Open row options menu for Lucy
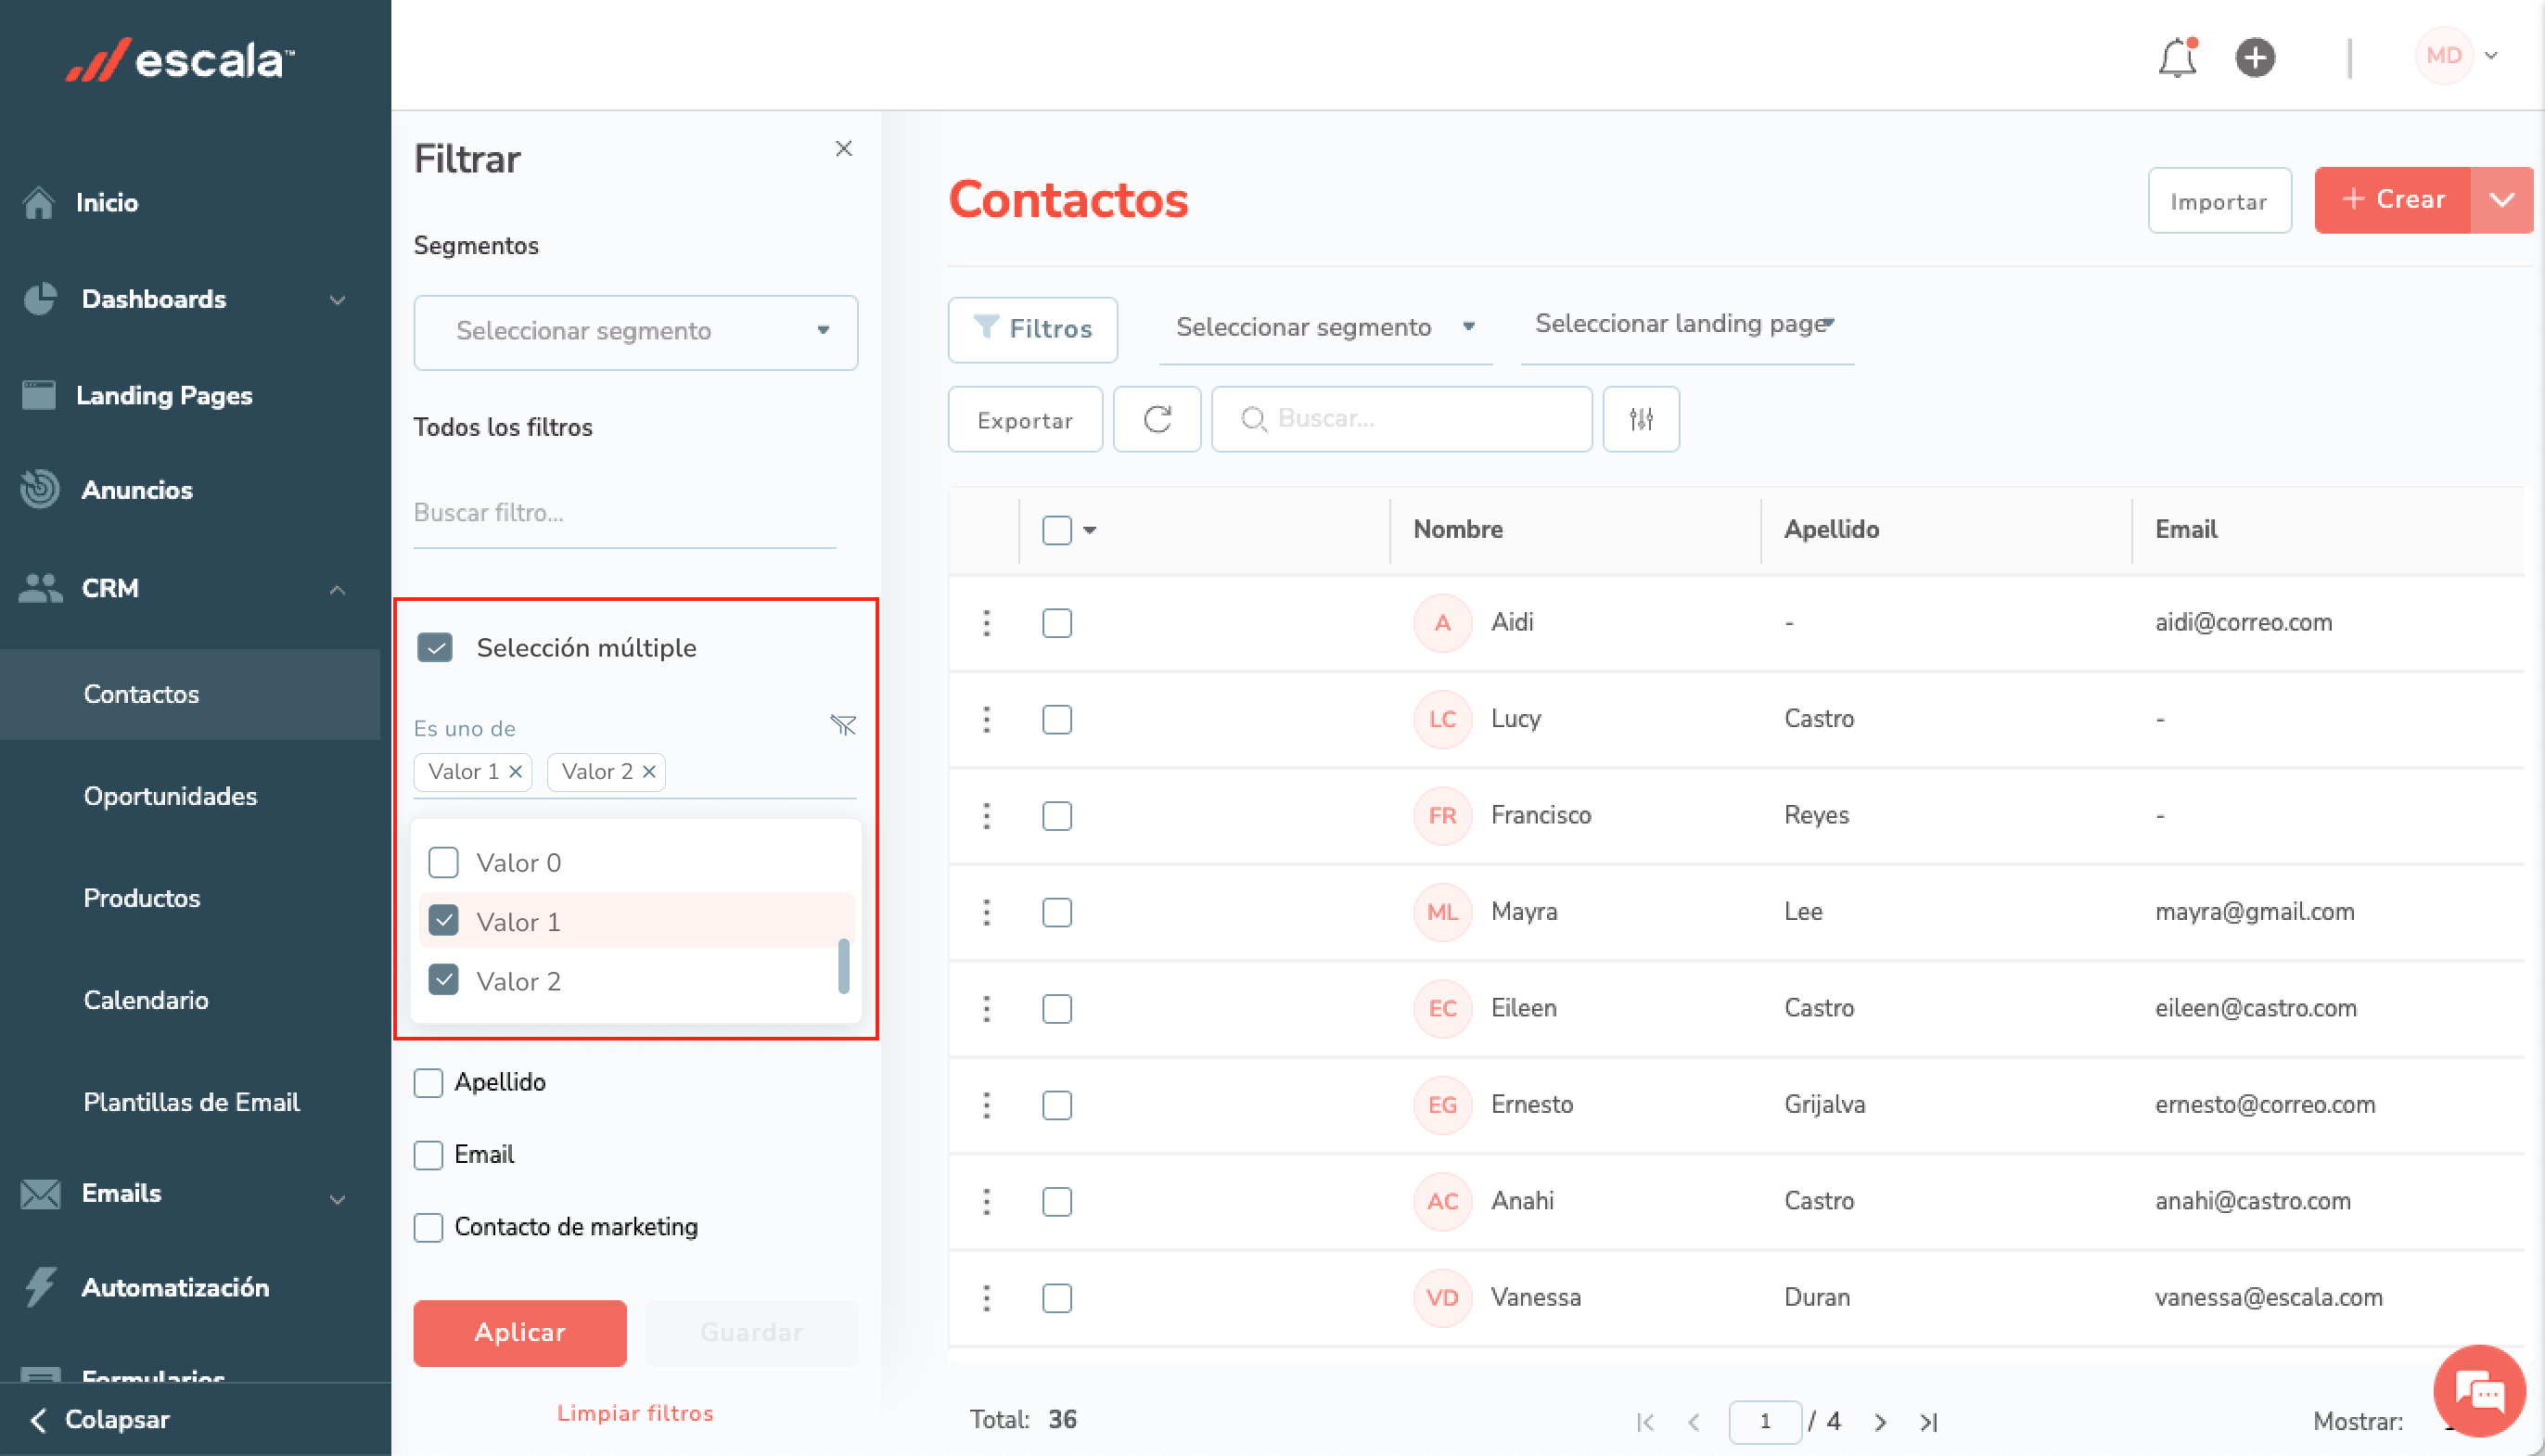Screen dimensions: 2545x1456 click(x=987, y=719)
